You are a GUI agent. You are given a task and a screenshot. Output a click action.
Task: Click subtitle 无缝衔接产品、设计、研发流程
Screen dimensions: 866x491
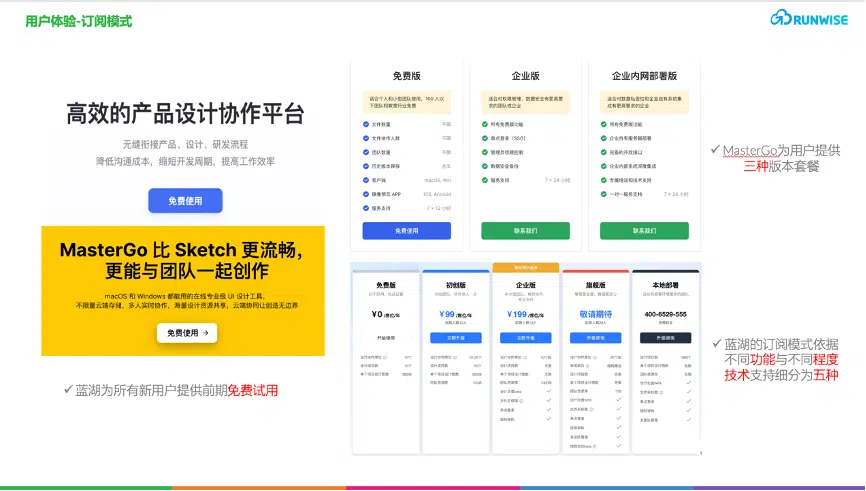coord(186,144)
